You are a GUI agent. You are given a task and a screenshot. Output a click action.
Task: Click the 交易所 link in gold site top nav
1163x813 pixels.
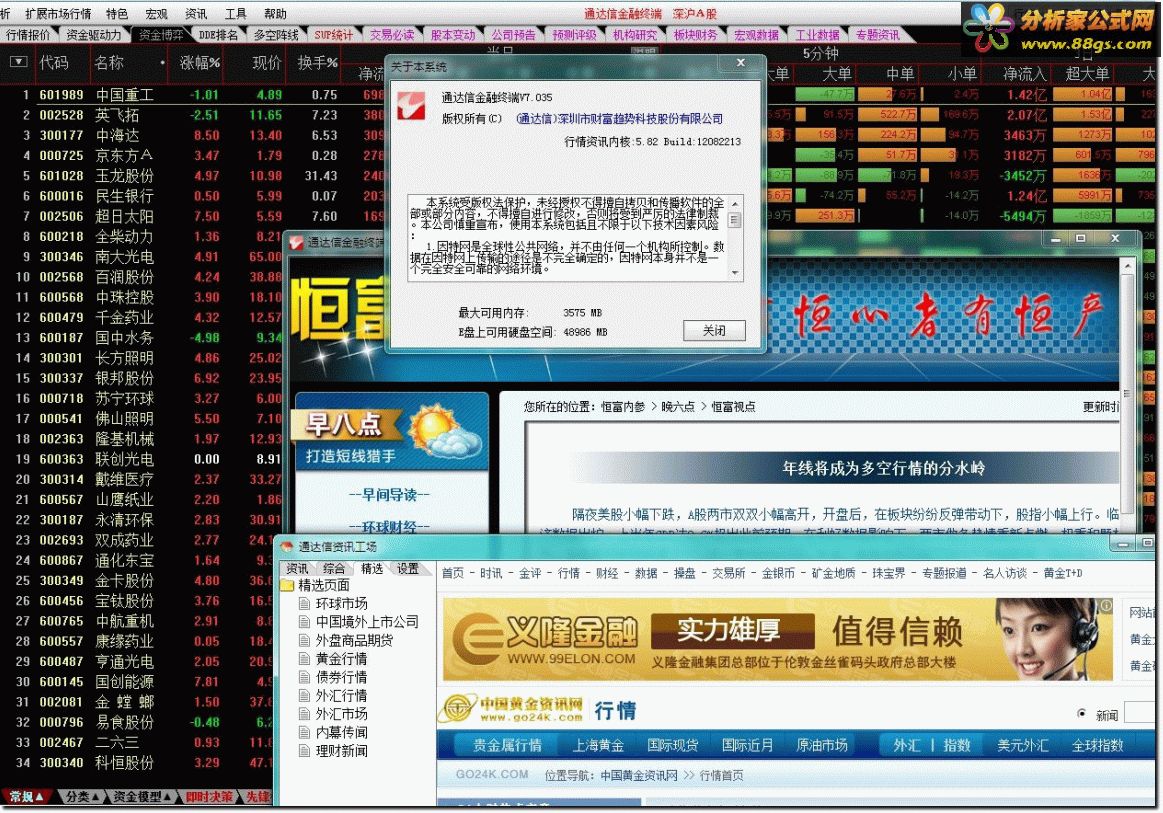click(x=728, y=573)
